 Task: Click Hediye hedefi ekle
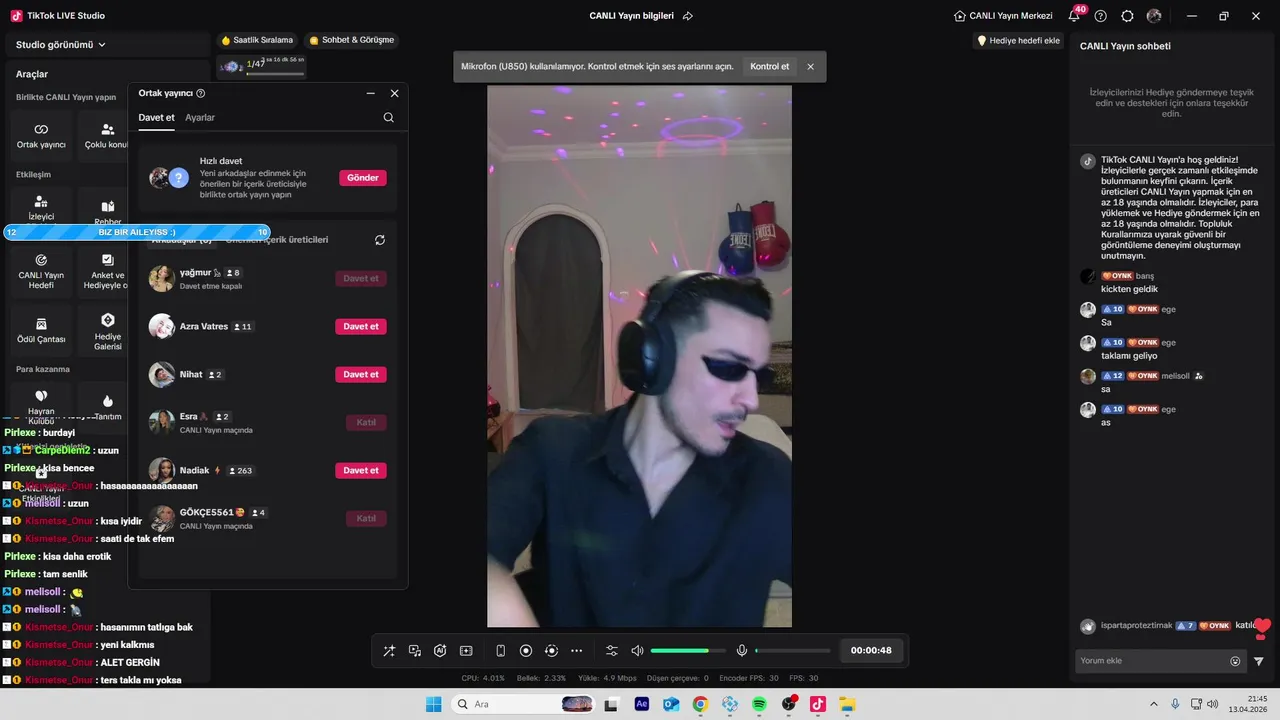coord(1018,40)
